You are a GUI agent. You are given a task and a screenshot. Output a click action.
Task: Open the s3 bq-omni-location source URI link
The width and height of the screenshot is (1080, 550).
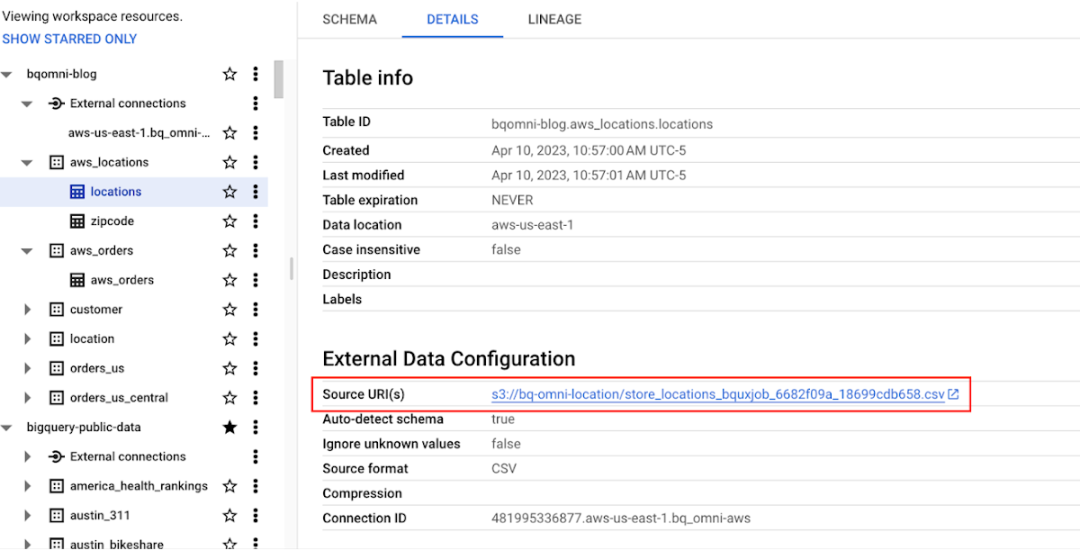click(717, 394)
